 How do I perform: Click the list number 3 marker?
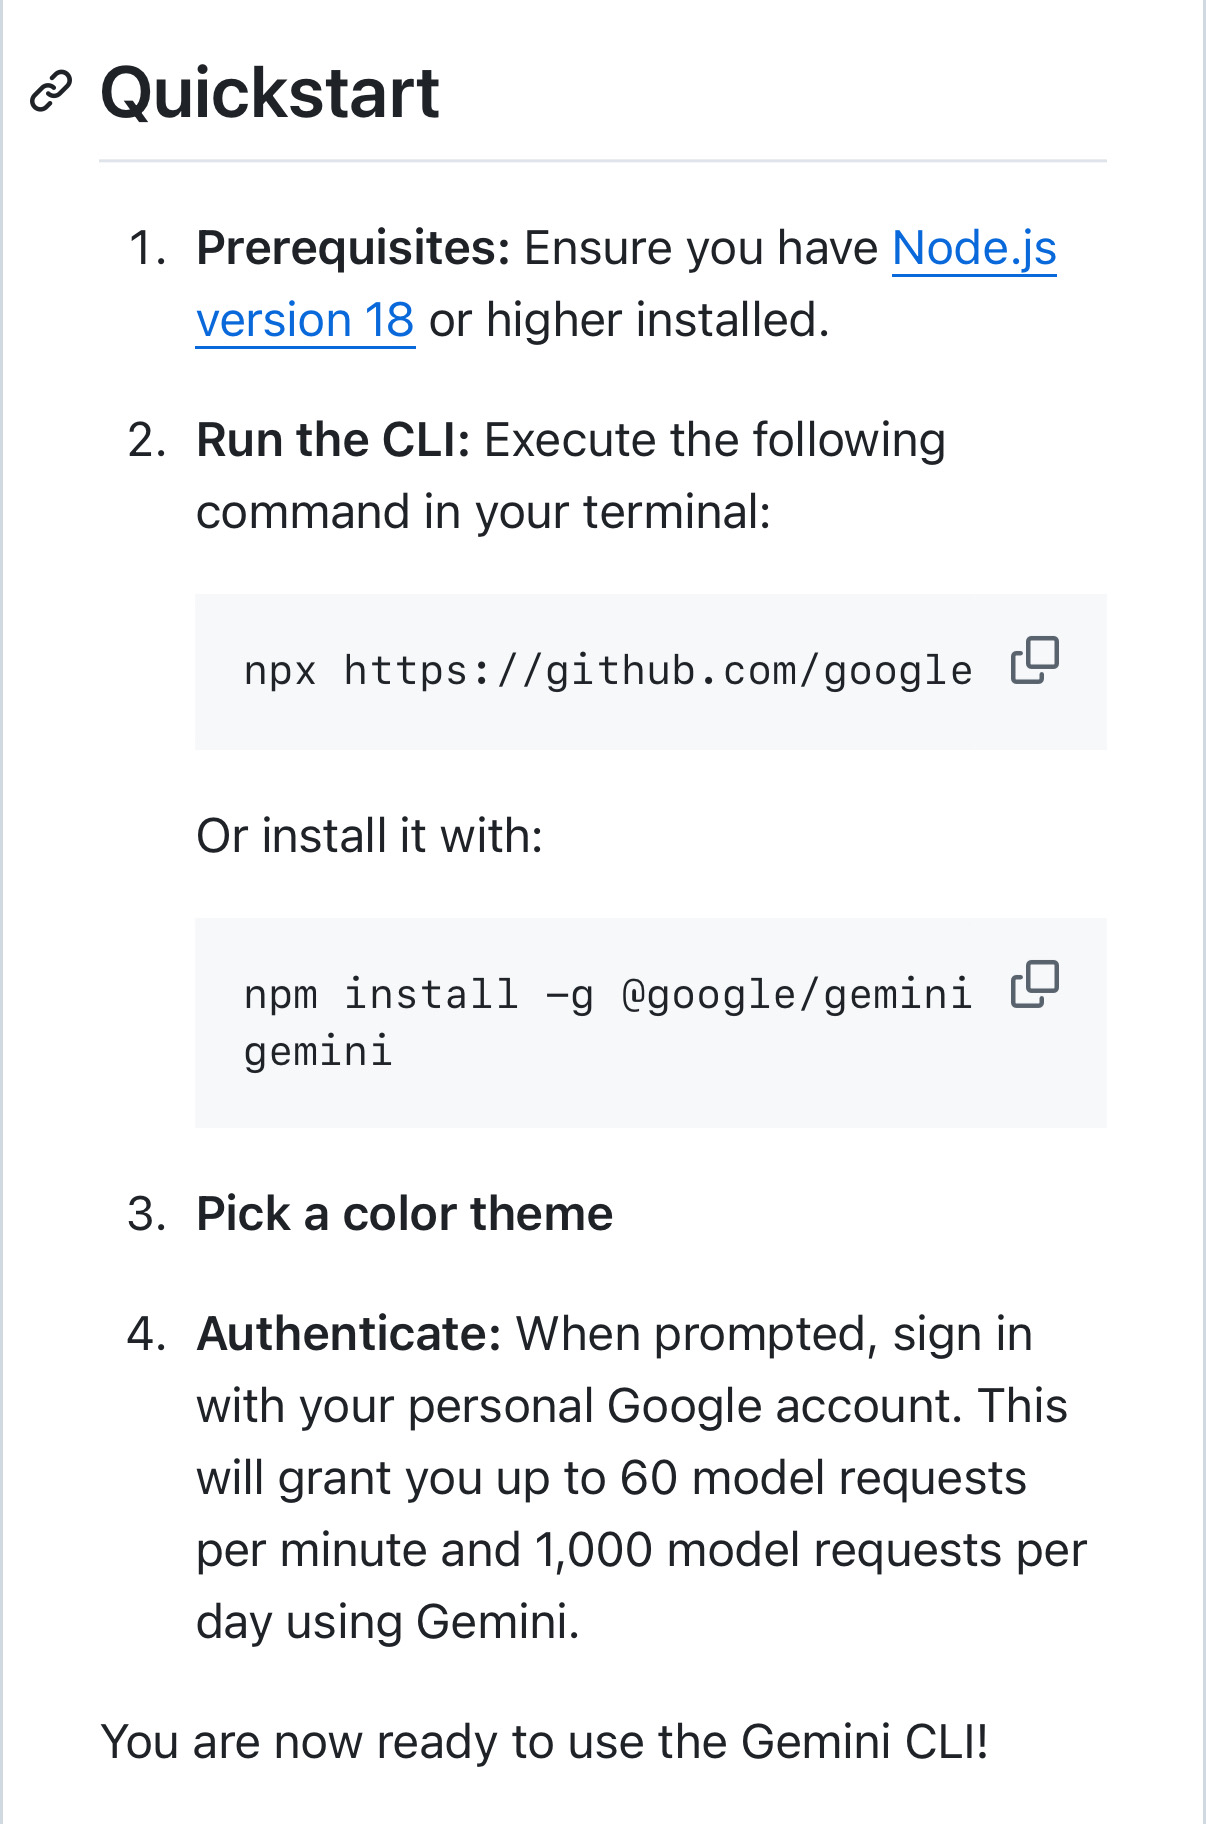pos(147,1213)
